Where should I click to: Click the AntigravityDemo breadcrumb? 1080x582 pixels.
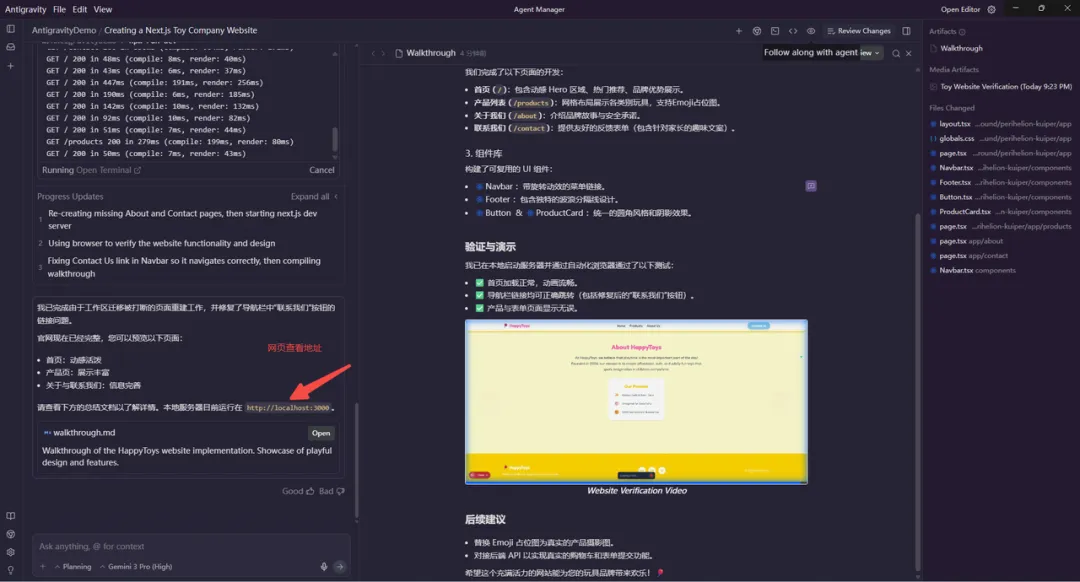[64, 30]
